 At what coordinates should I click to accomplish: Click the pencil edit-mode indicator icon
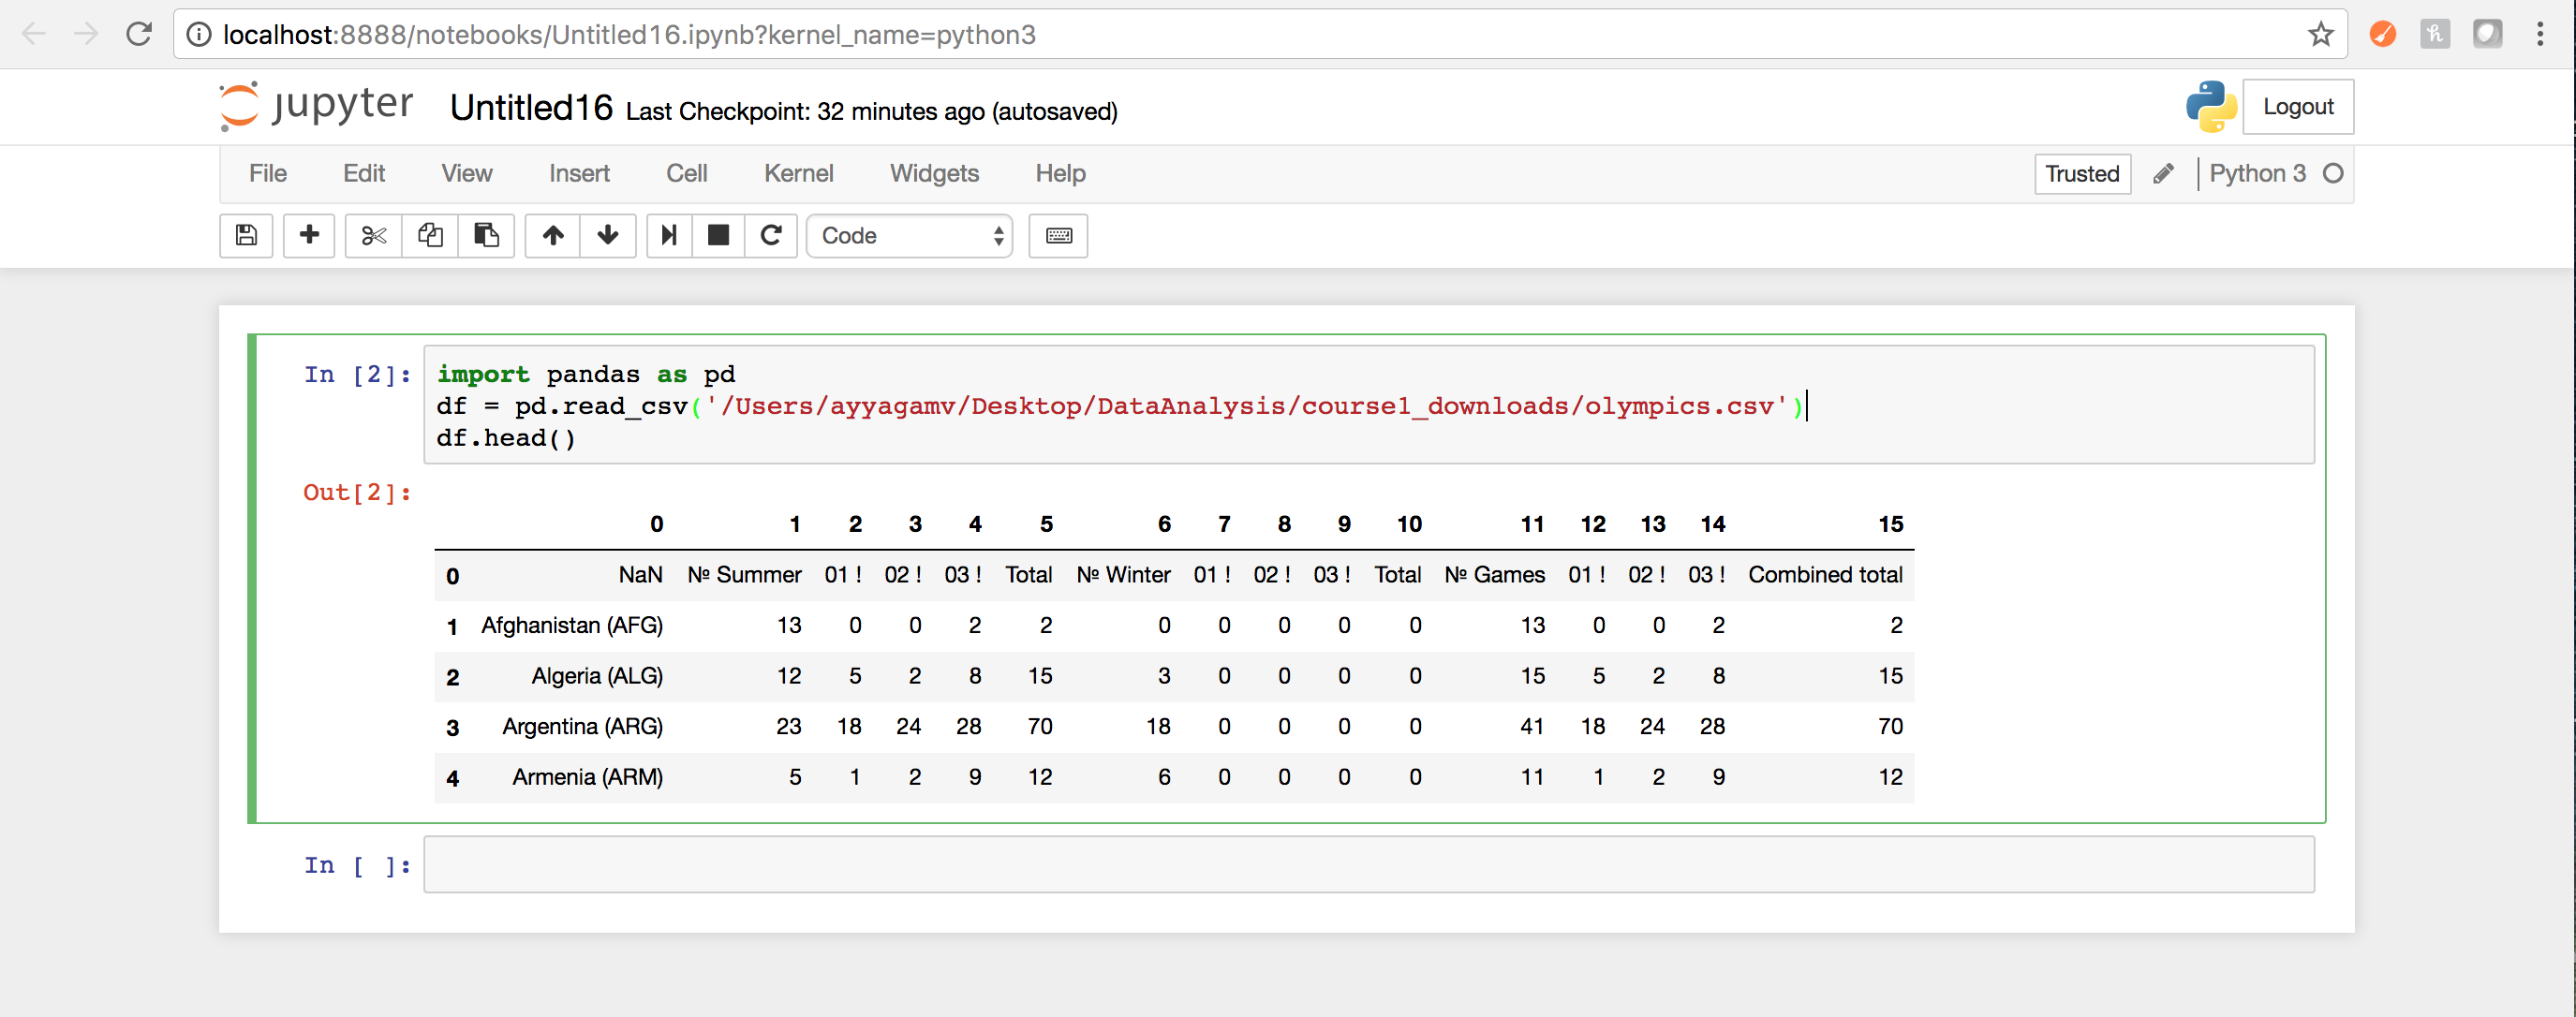click(2163, 174)
